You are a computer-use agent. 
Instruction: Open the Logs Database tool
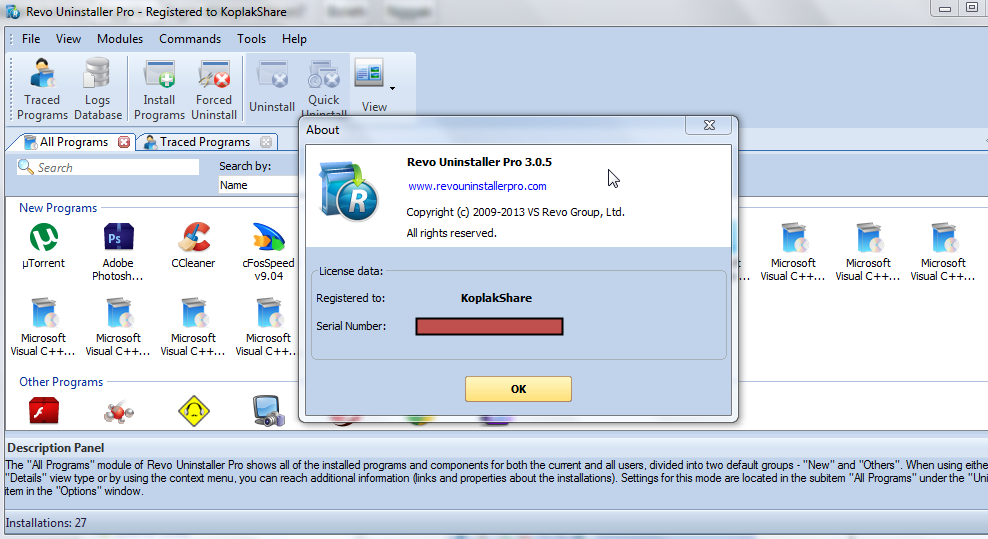(98, 88)
